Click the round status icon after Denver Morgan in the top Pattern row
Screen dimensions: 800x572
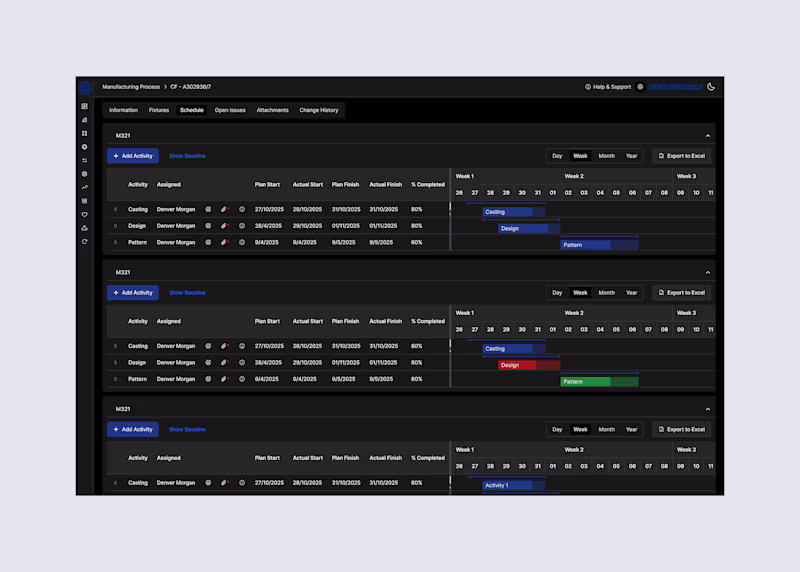tap(208, 242)
